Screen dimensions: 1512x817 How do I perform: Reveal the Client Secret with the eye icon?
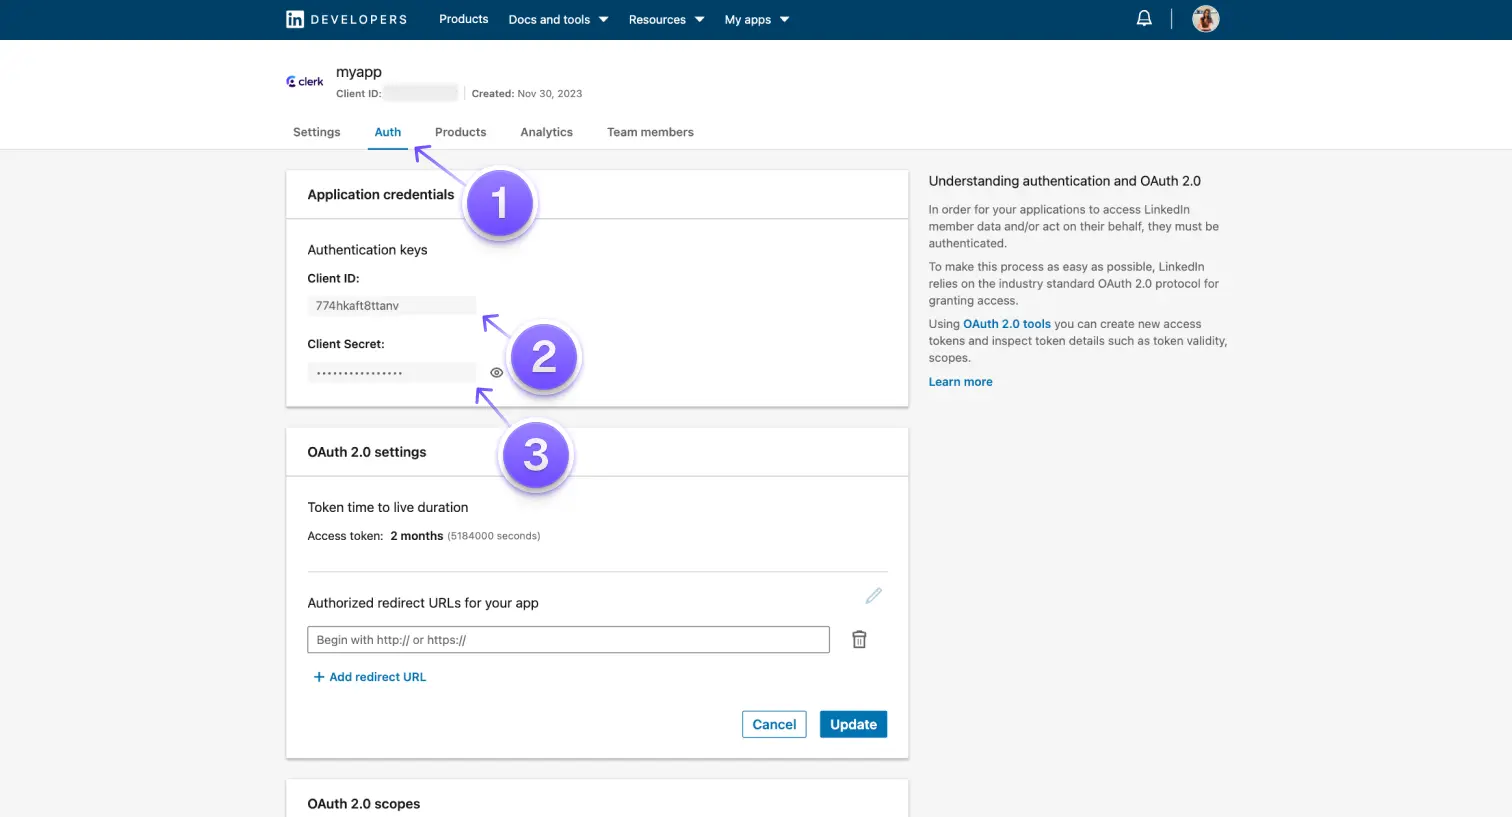point(495,372)
